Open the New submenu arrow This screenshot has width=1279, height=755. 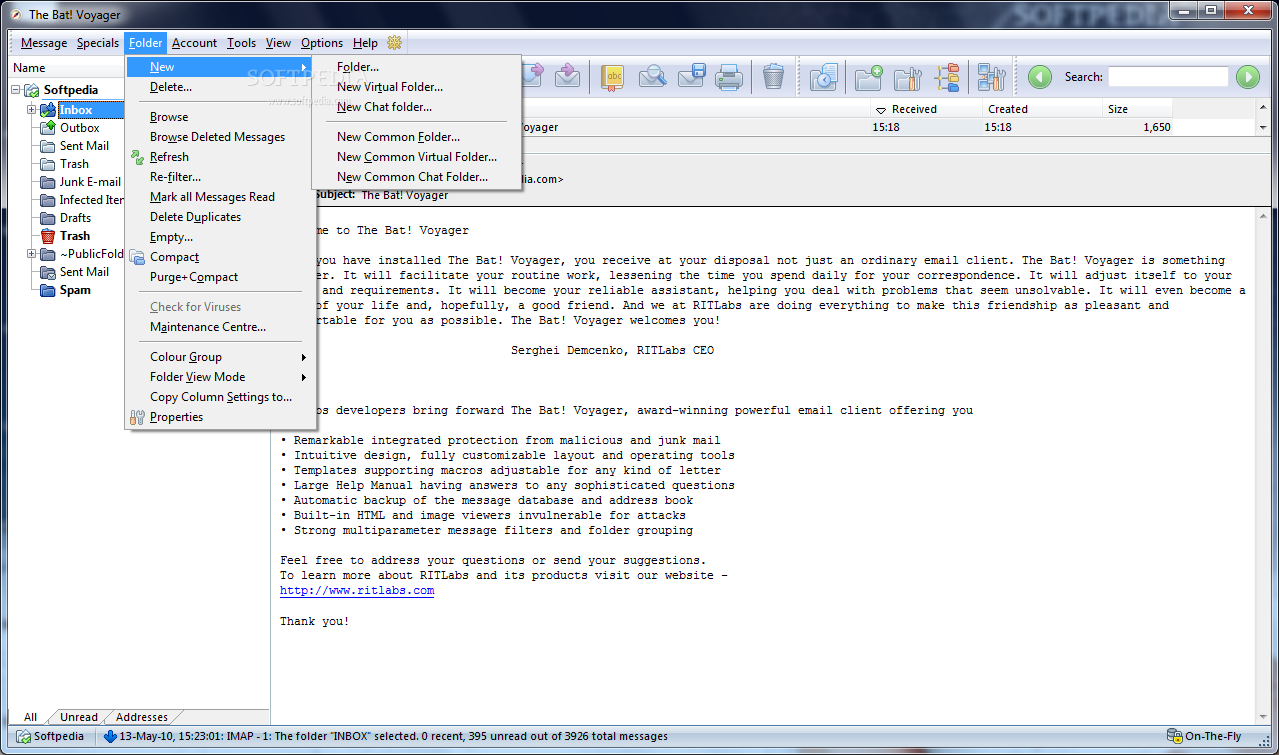[304, 67]
